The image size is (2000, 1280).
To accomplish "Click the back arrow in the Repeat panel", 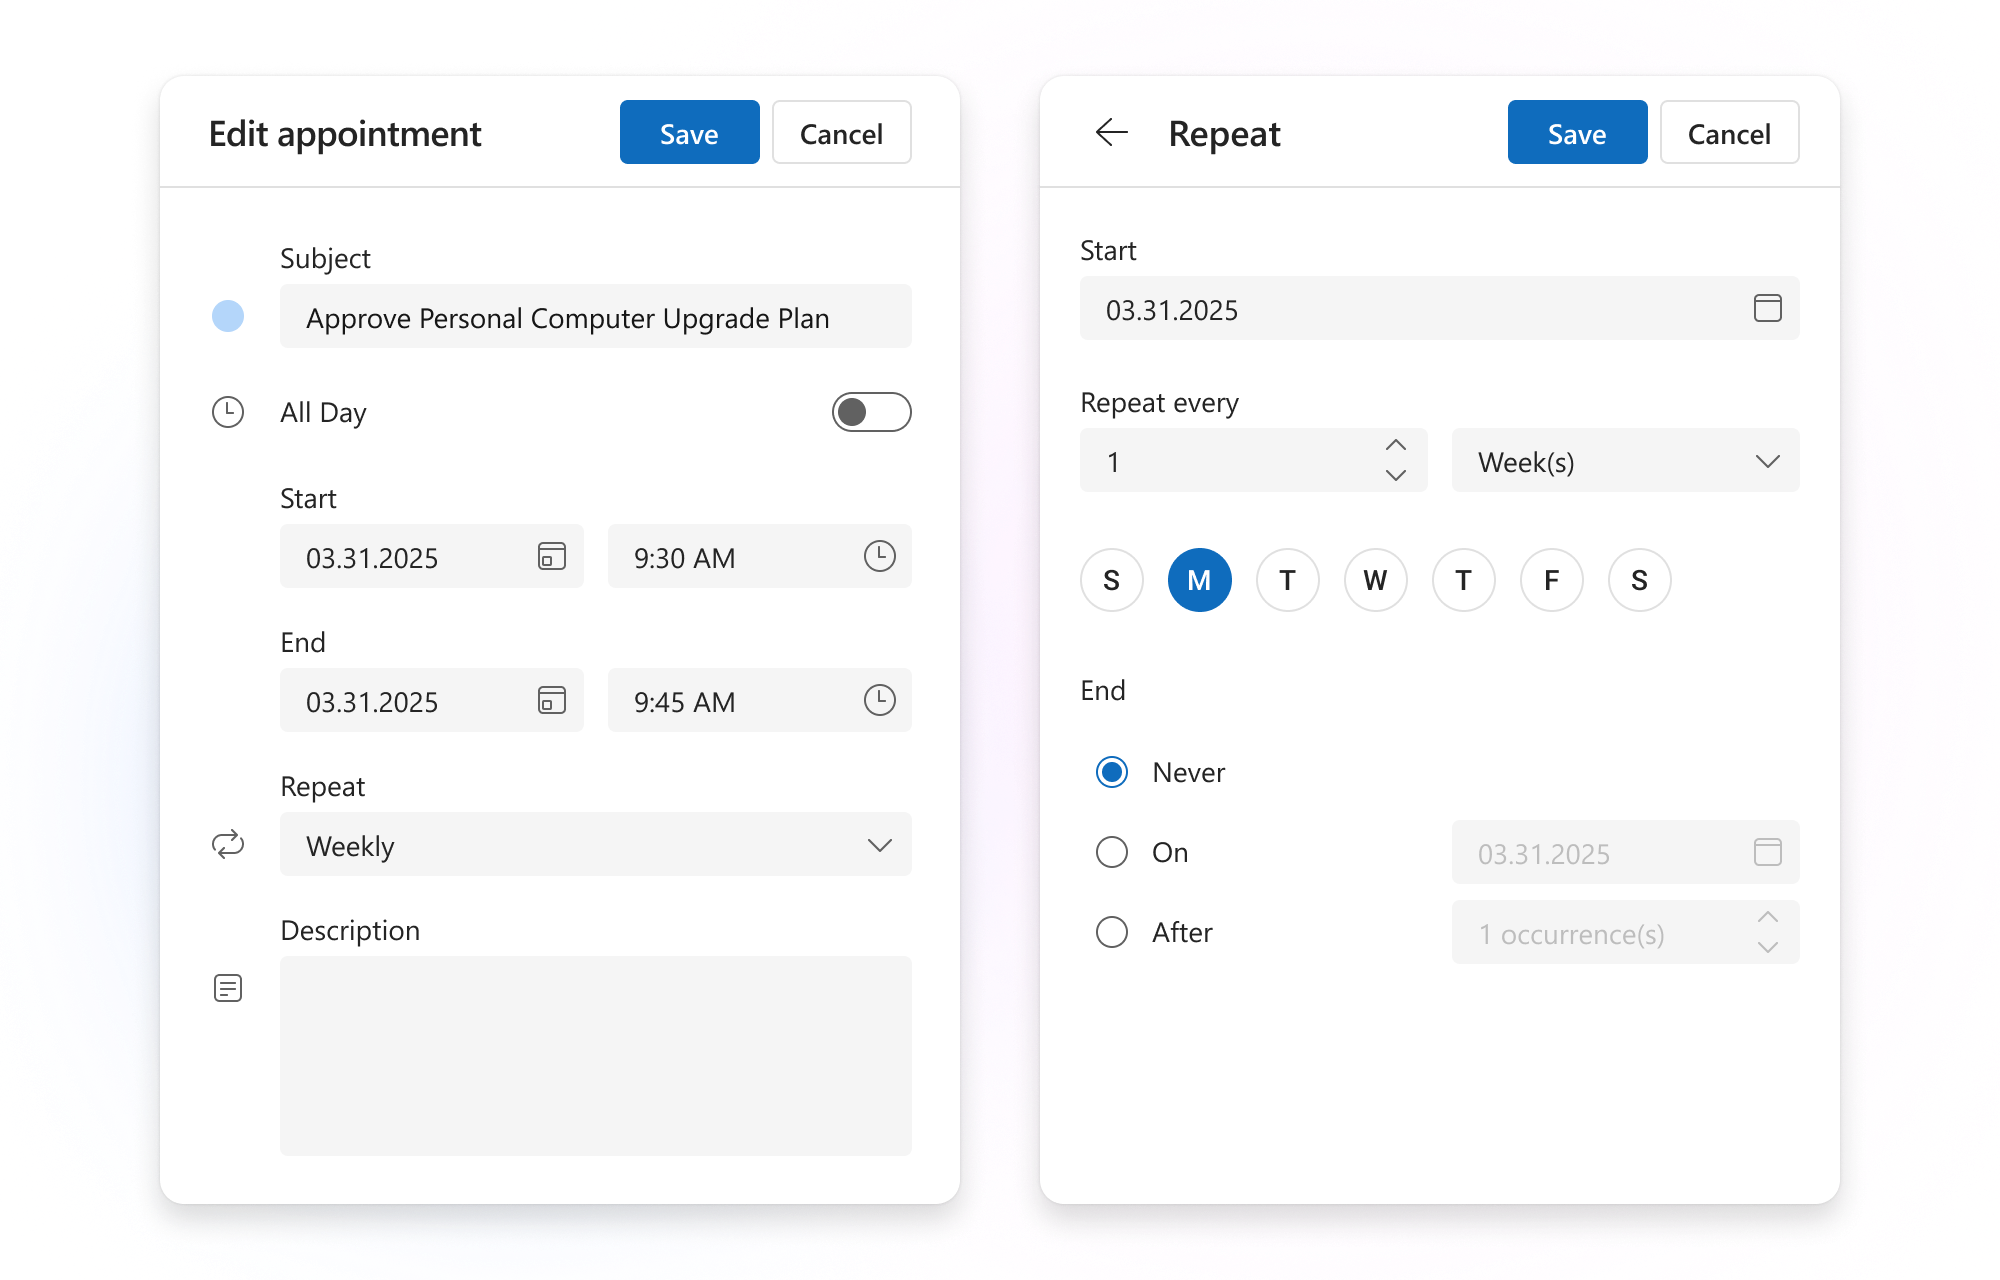I will pos(1112,132).
